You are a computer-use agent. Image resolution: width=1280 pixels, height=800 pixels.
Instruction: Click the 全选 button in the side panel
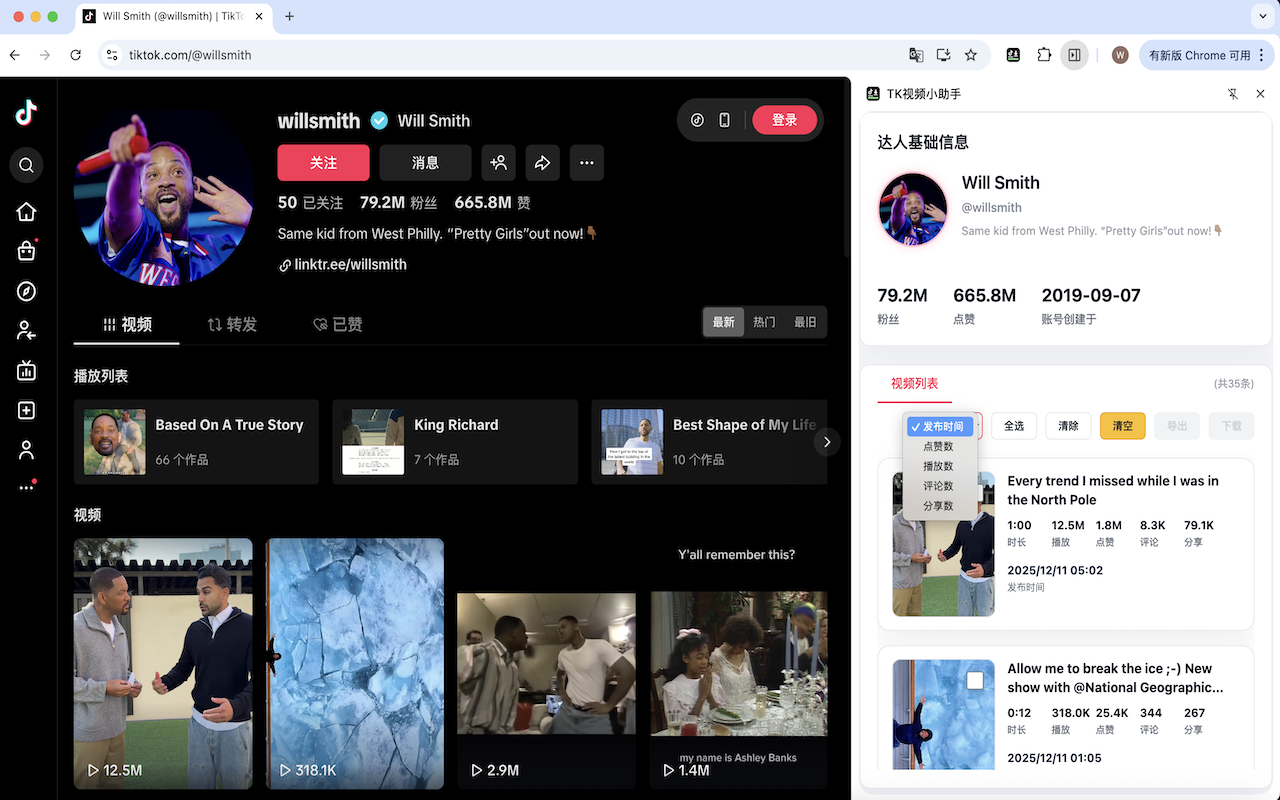[1014, 426]
